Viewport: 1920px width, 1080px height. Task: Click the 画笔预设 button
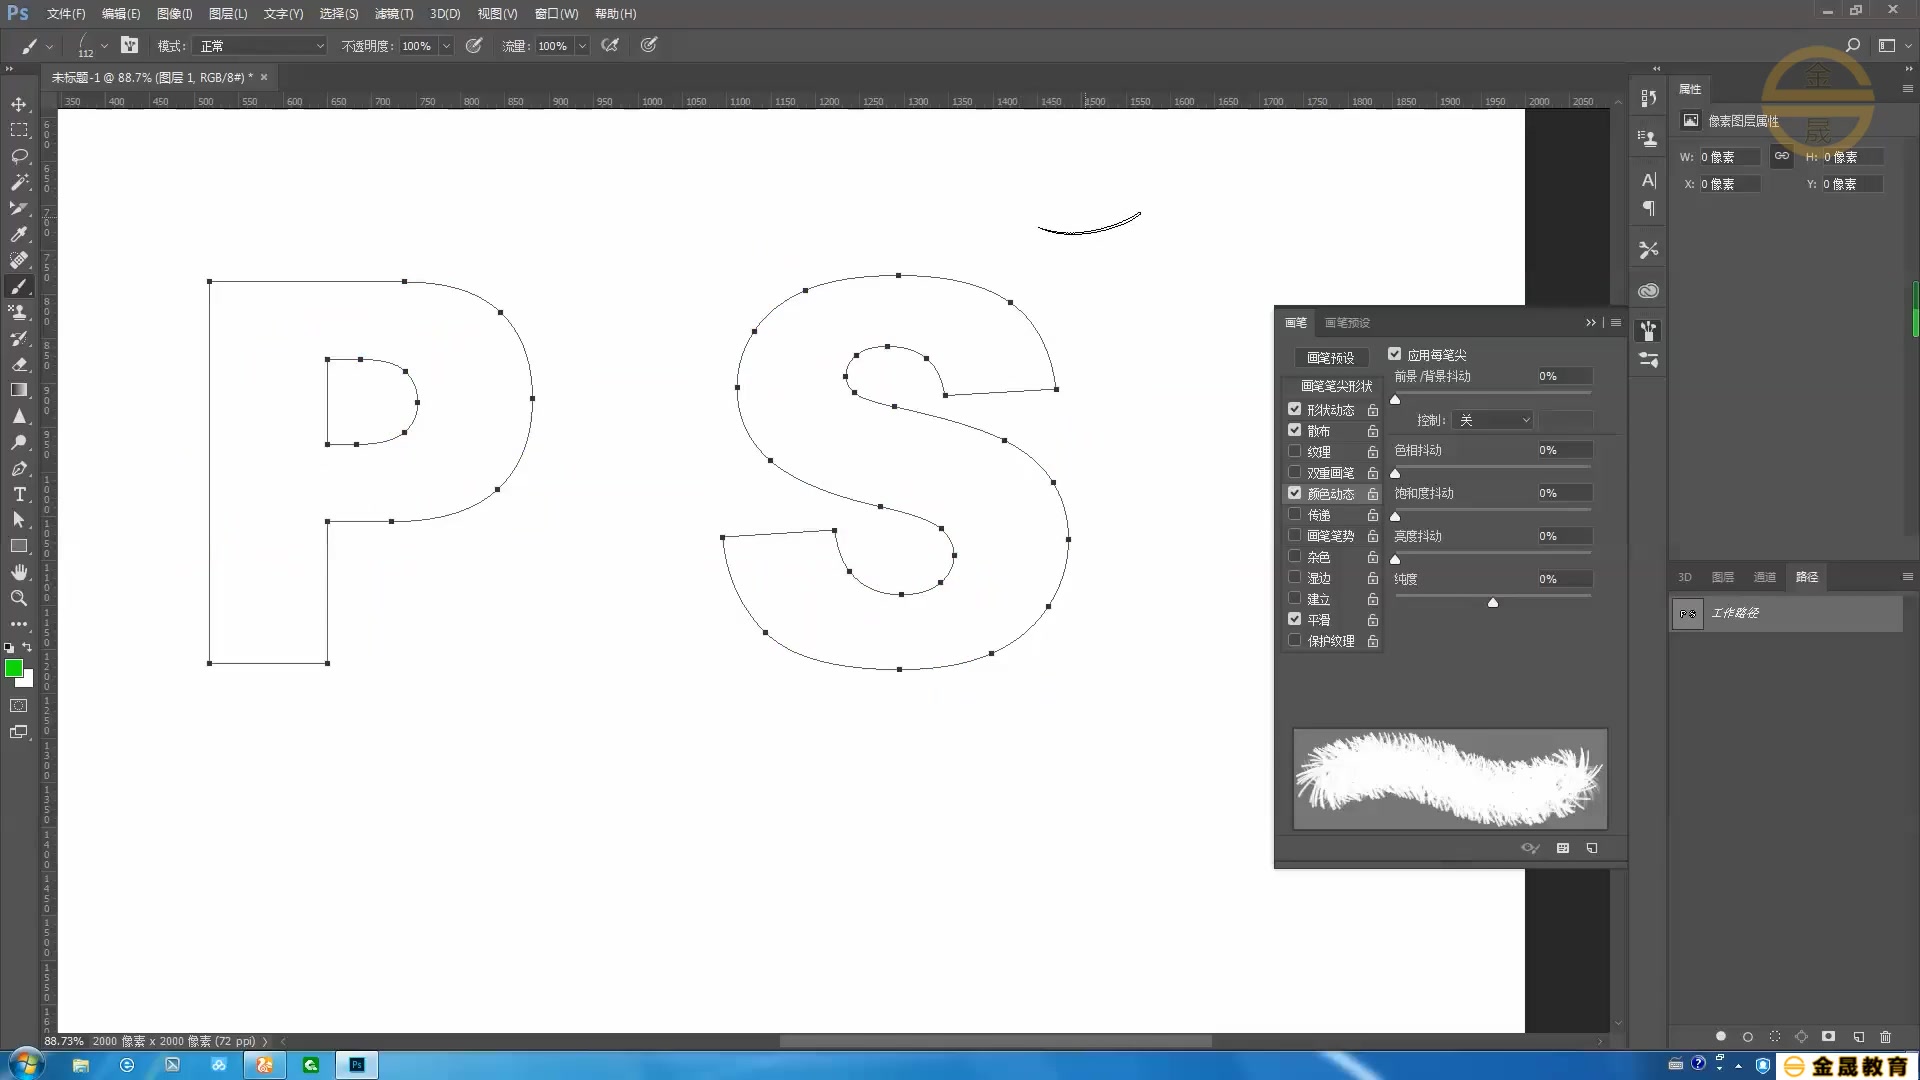(1330, 358)
